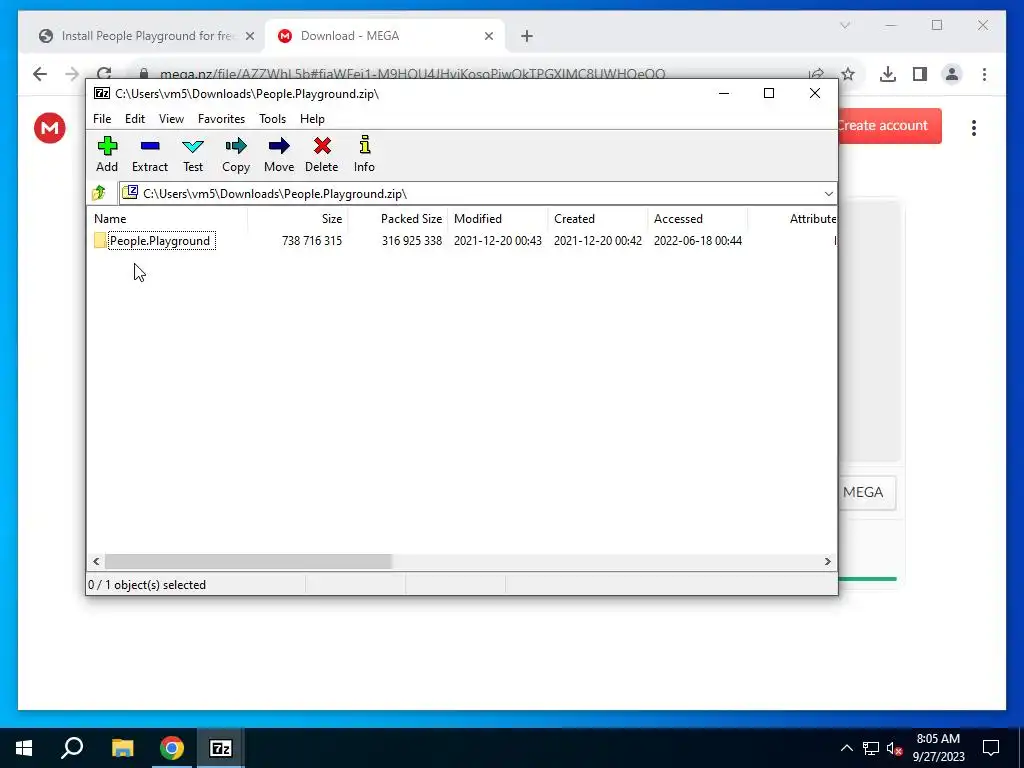Screen dimensions: 1024x768
Task: Close the Download - MEGA tab
Action: 488,36
